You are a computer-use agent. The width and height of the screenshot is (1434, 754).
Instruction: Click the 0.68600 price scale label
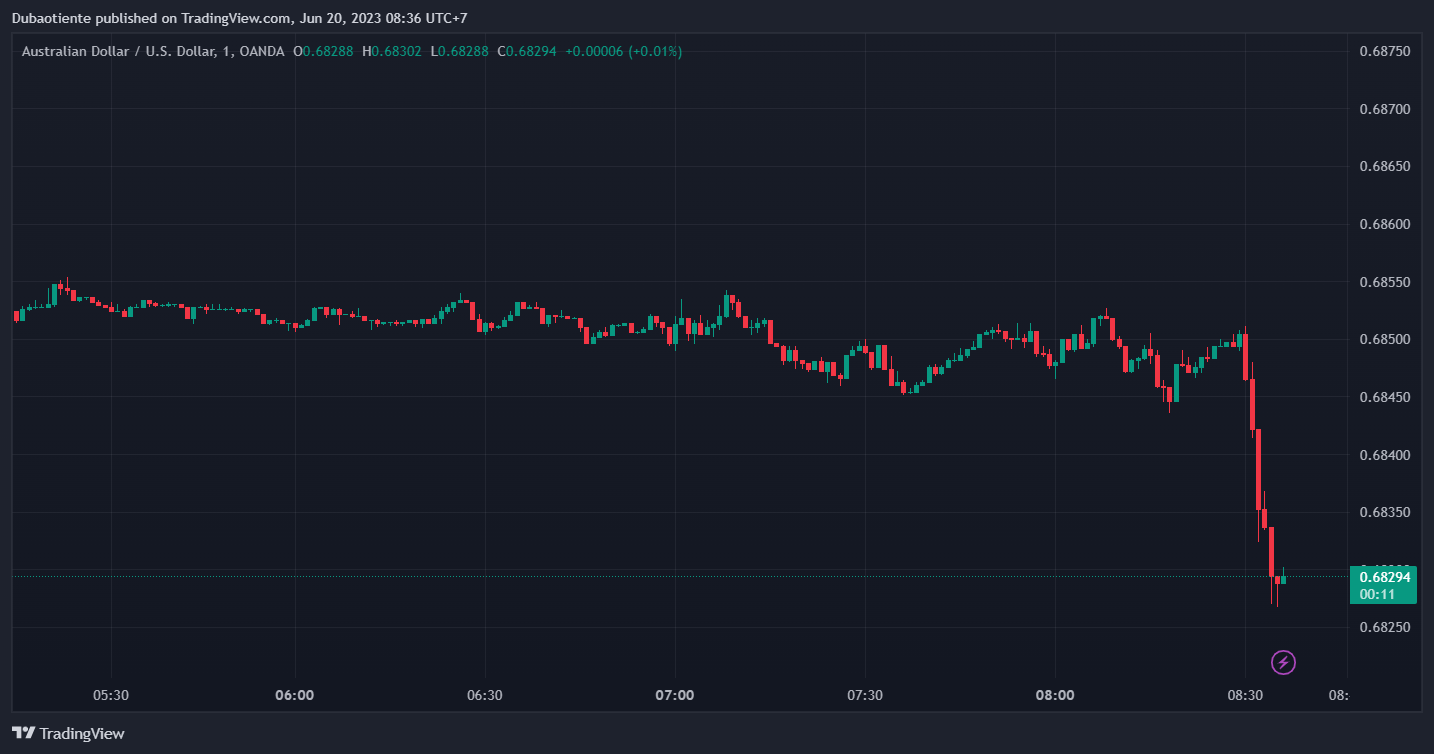(1384, 225)
